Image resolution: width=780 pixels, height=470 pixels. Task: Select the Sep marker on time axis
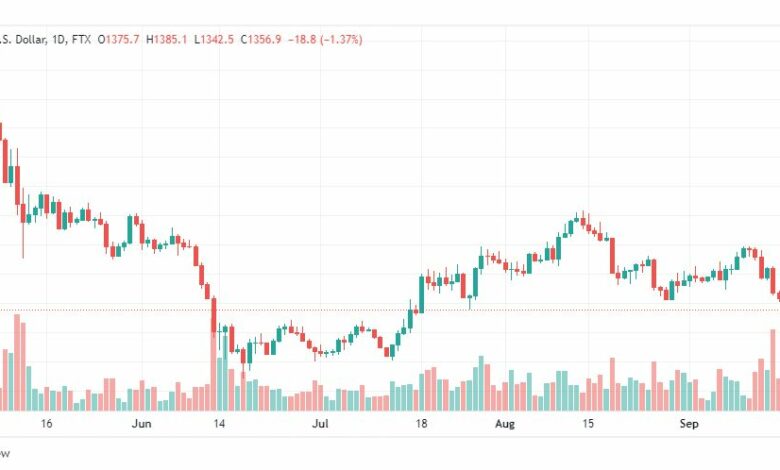[x=689, y=424]
